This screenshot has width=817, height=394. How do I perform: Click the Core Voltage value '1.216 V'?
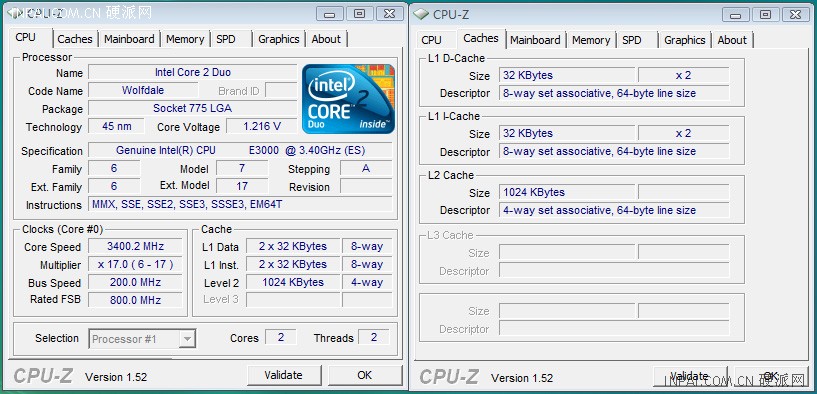coord(262,126)
